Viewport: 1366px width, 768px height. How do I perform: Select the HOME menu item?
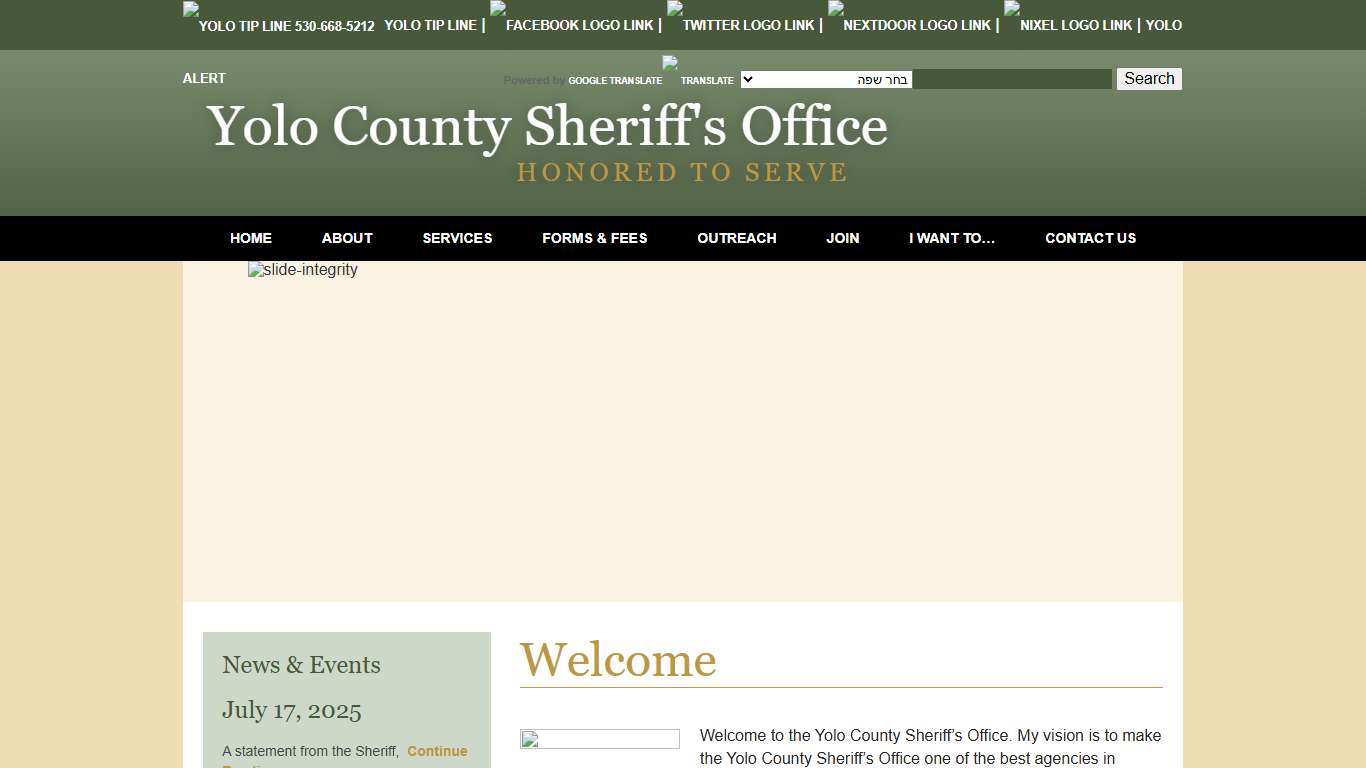(250, 238)
